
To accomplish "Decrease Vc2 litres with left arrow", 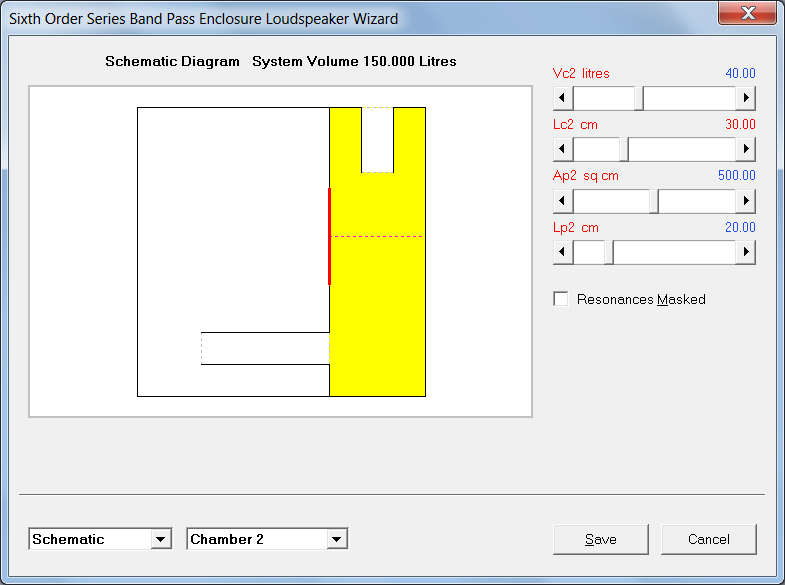I will click(x=563, y=98).
